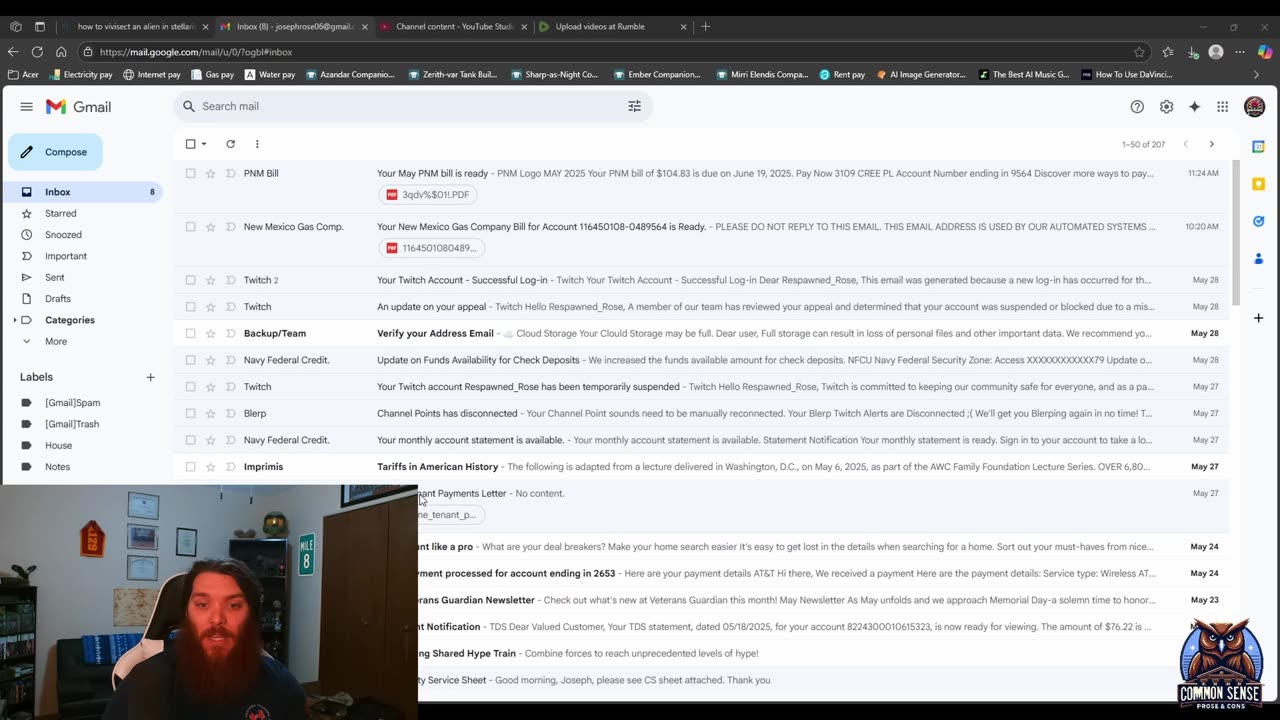Bookmark this page star icon
The image size is (1280, 720).
tap(1139, 52)
